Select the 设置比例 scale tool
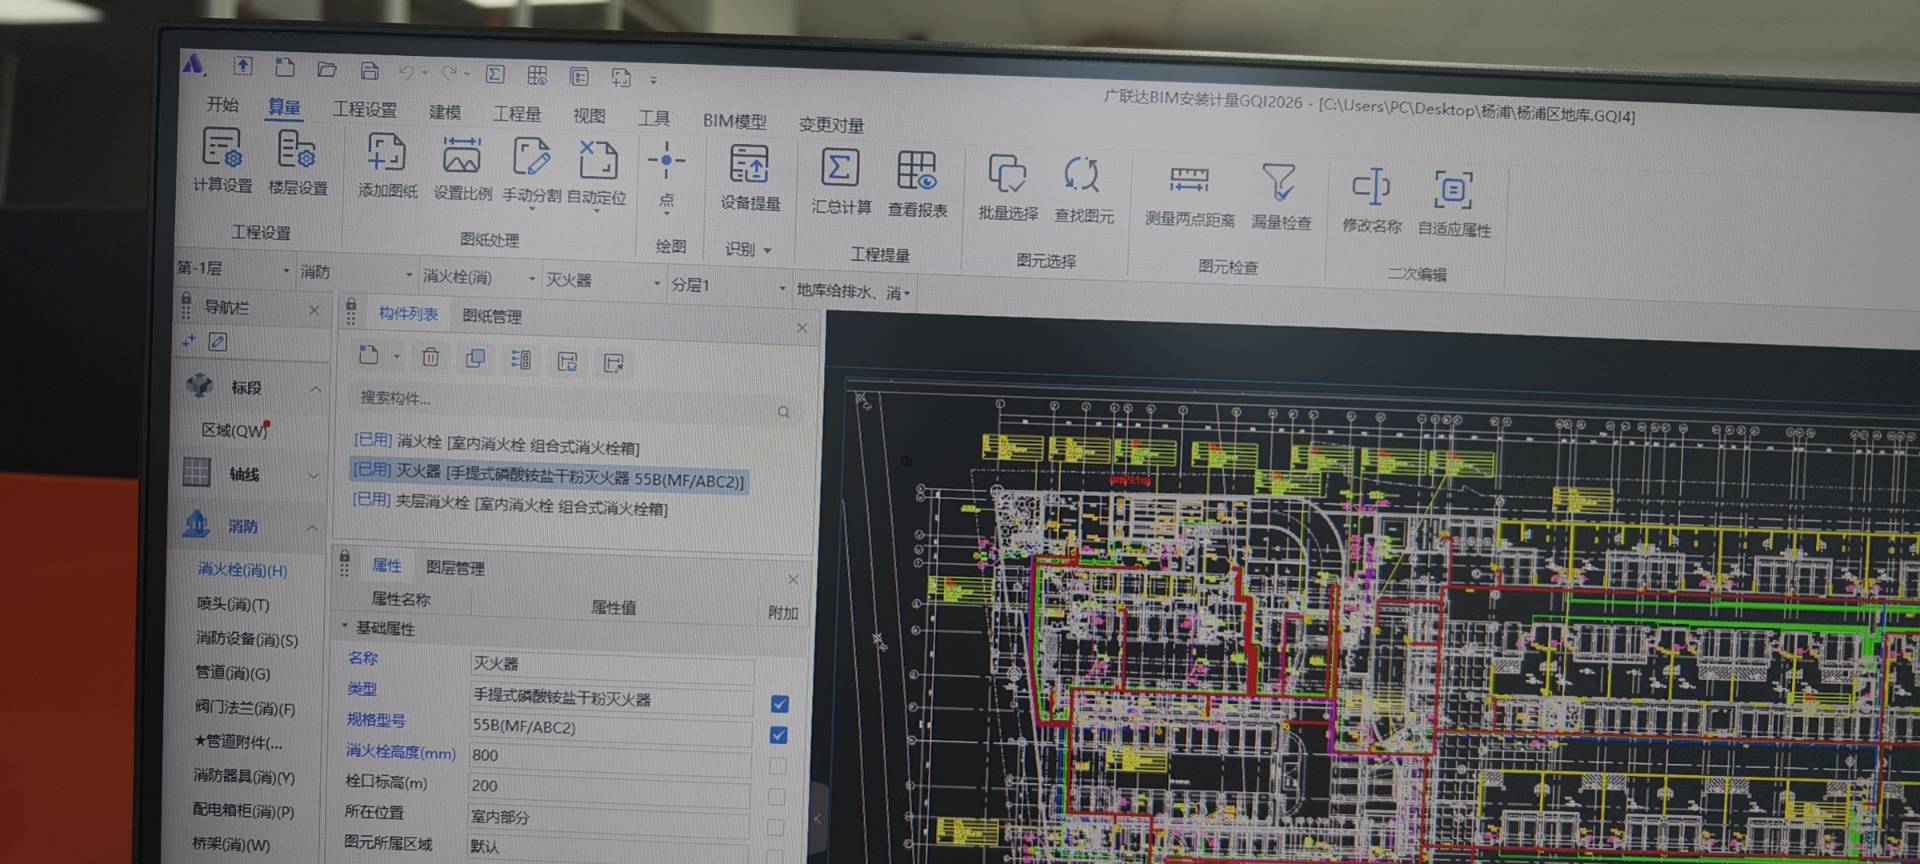Image resolution: width=1920 pixels, height=864 pixels. (462, 169)
